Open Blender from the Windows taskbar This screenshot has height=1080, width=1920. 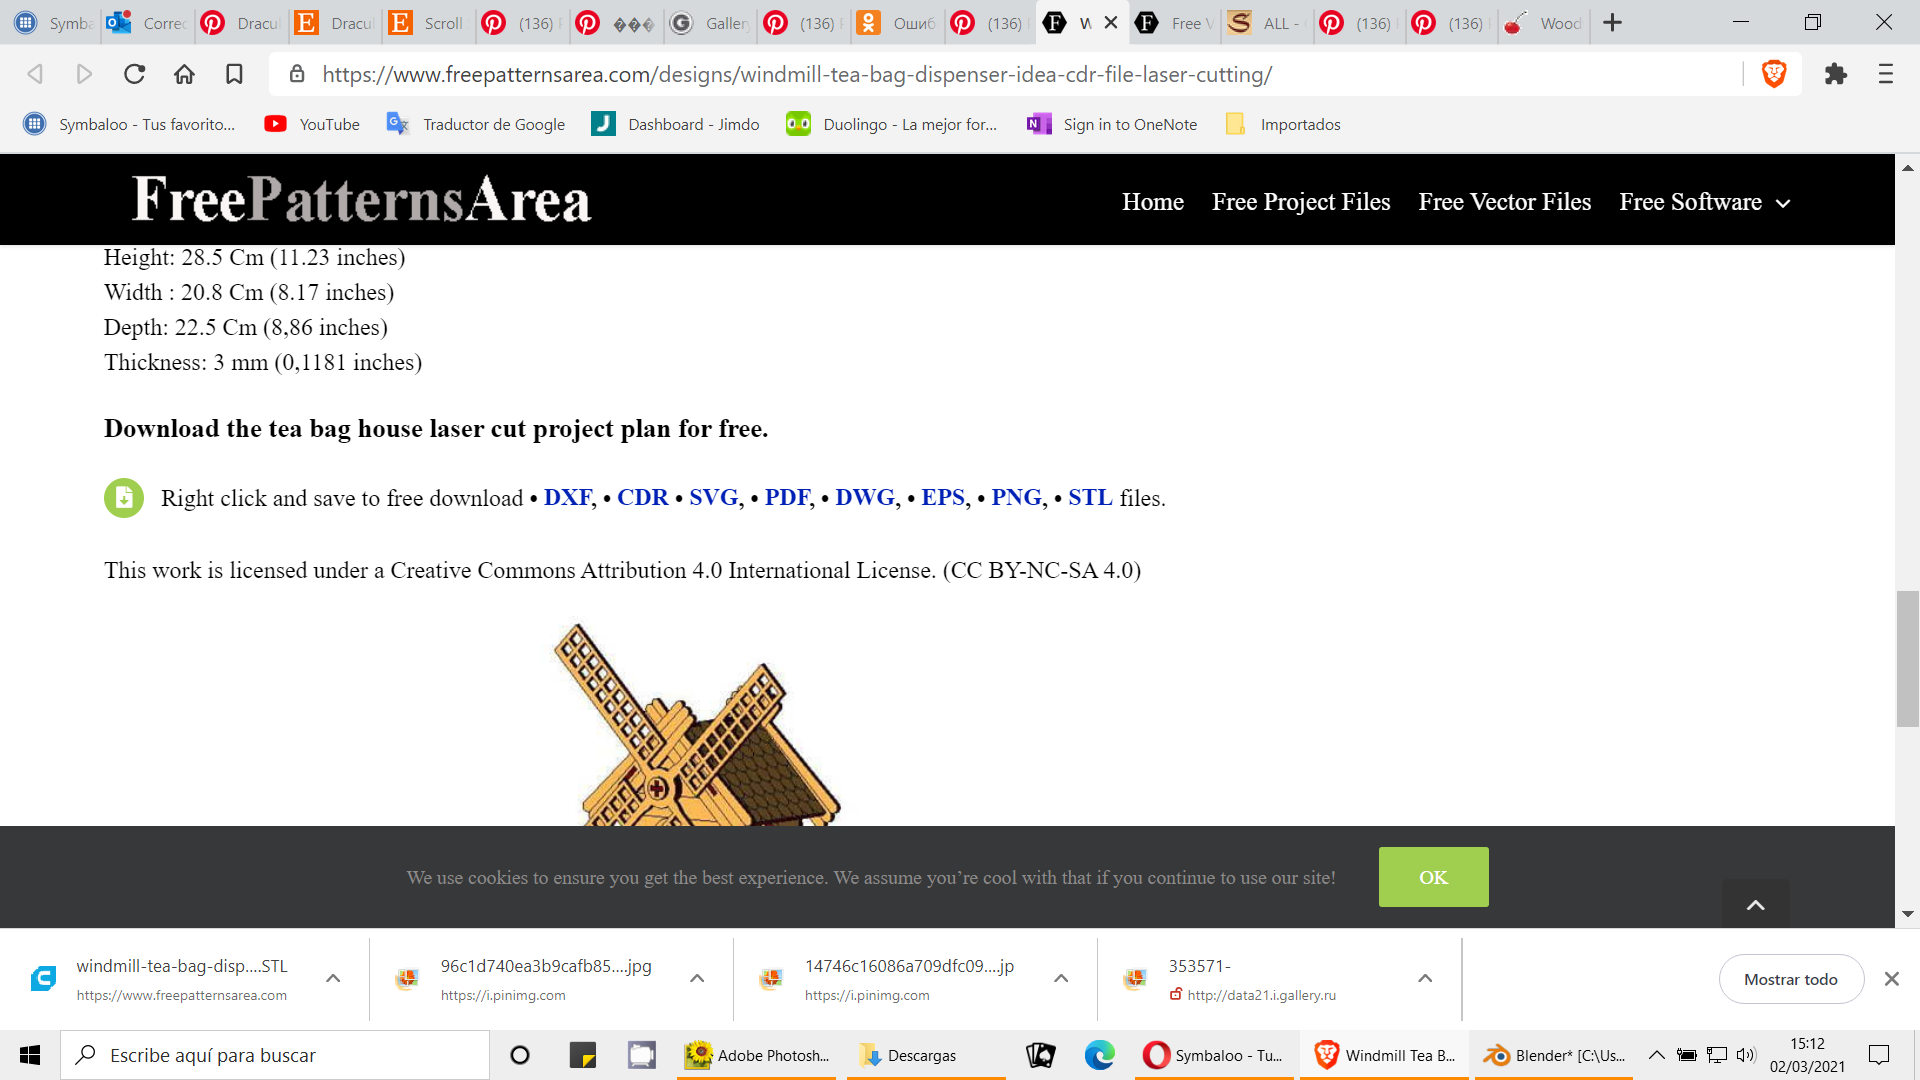click(1555, 1055)
